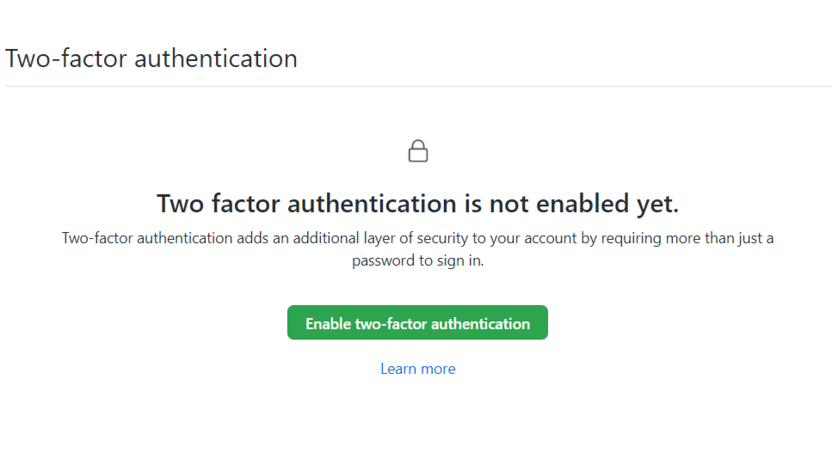This screenshot has width=832, height=465.
Task: Click the word 'Enable' on the green button
Action: [x=328, y=324]
